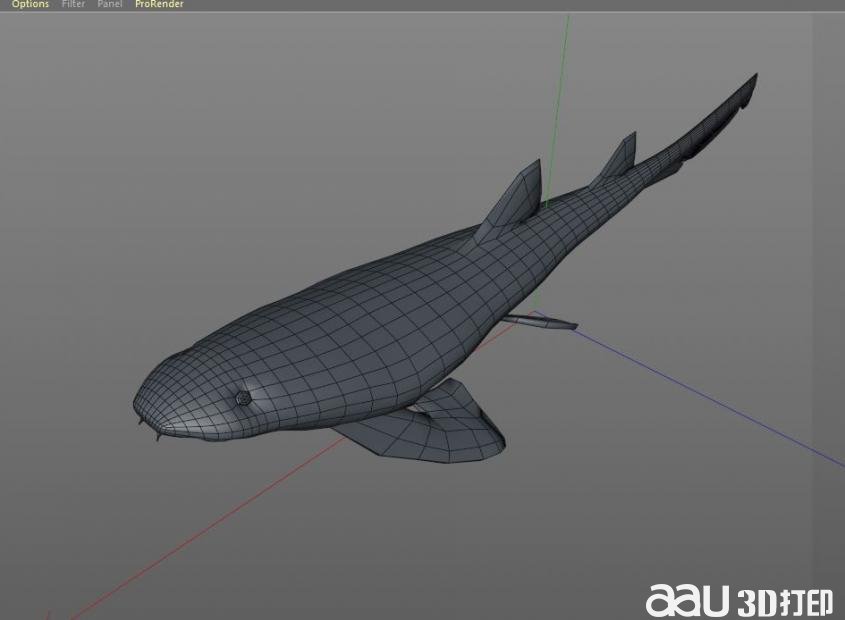
Task: Open the Panel menu
Action: tap(110, 5)
